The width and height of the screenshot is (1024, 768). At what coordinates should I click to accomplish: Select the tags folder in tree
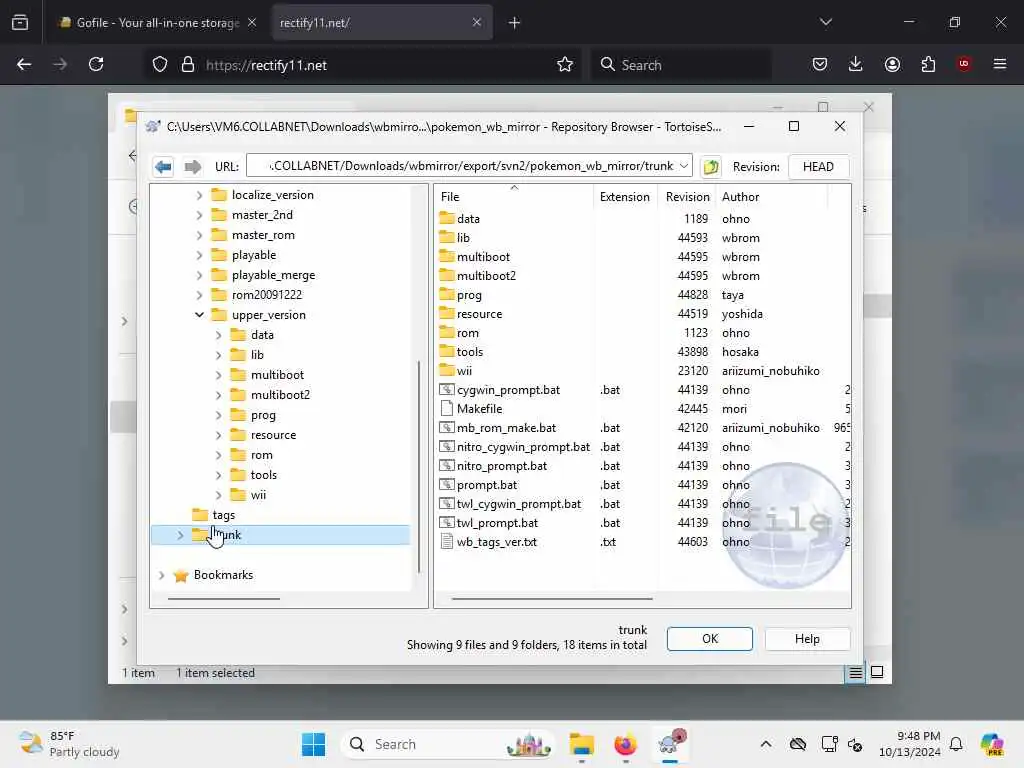point(223,515)
